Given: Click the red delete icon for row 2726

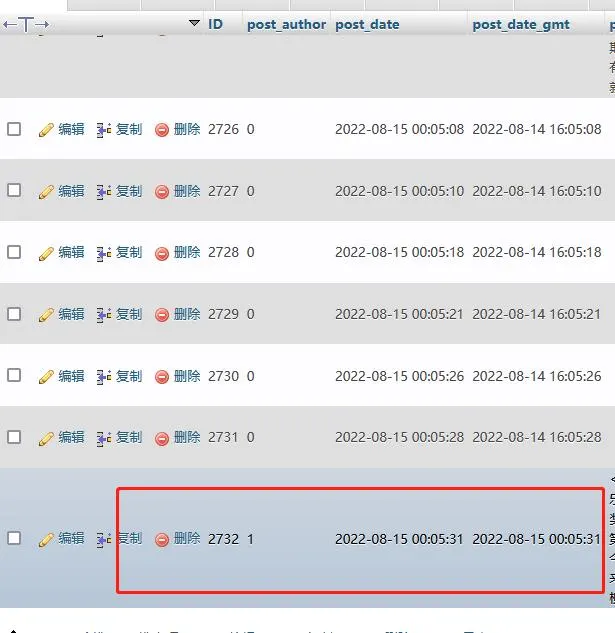Looking at the screenshot, I should tap(162, 130).
